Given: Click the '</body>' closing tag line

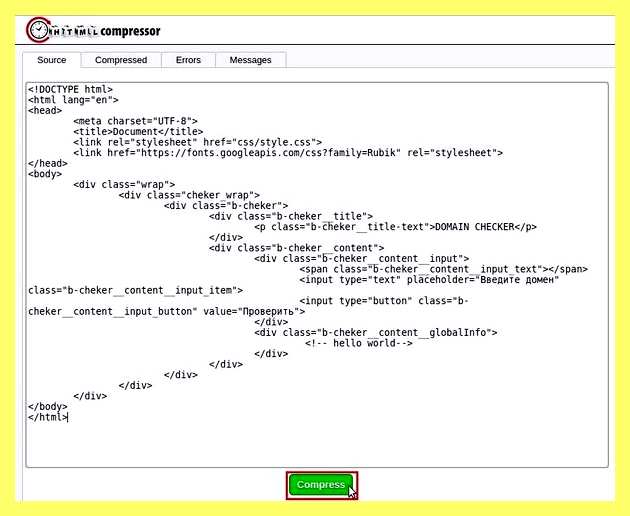Looking at the screenshot, I should [x=48, y=406].
